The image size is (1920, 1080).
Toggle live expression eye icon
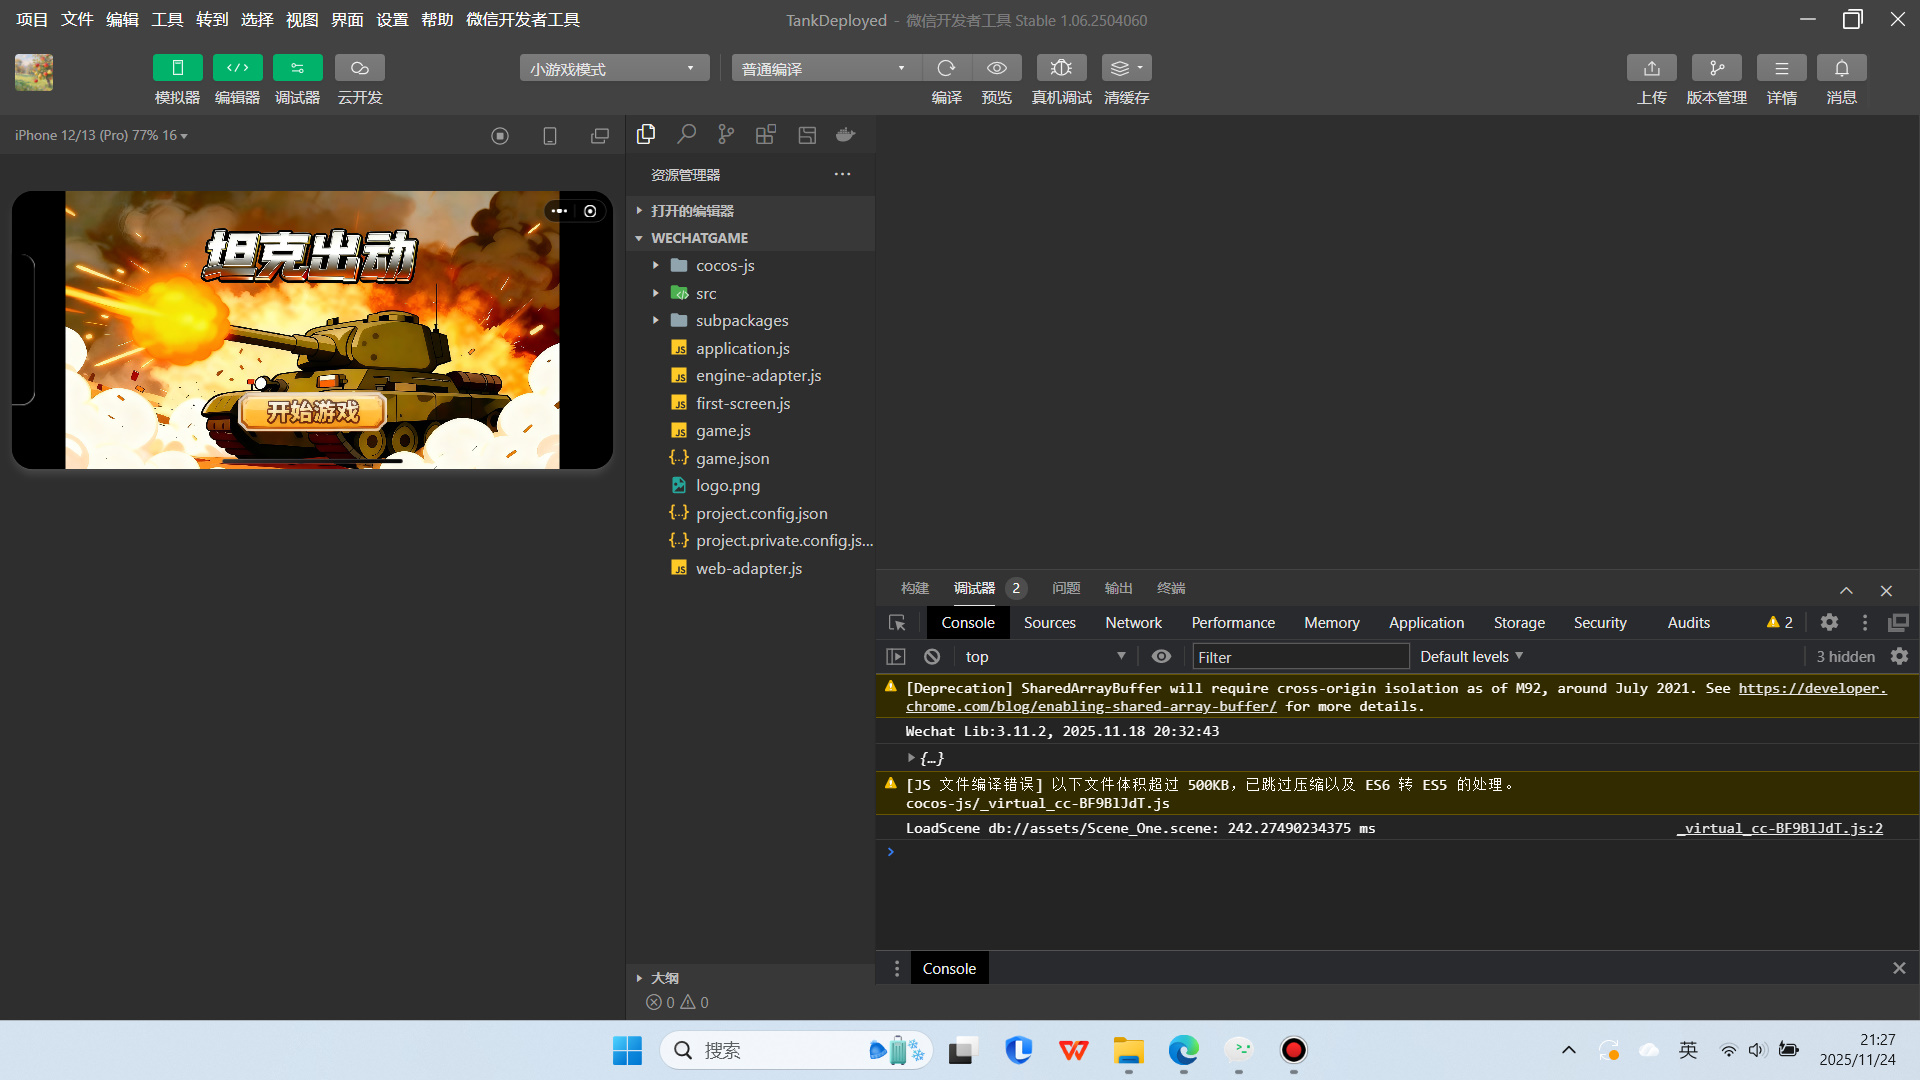point(1161,657)
